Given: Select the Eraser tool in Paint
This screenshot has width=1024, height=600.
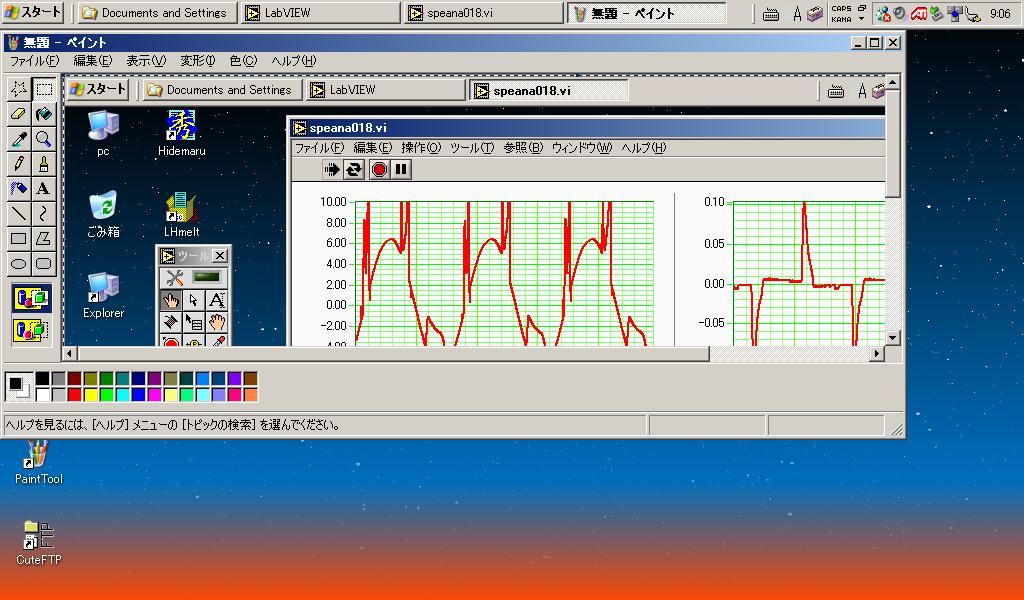Looking at the screenshot, I should [18, 114].
